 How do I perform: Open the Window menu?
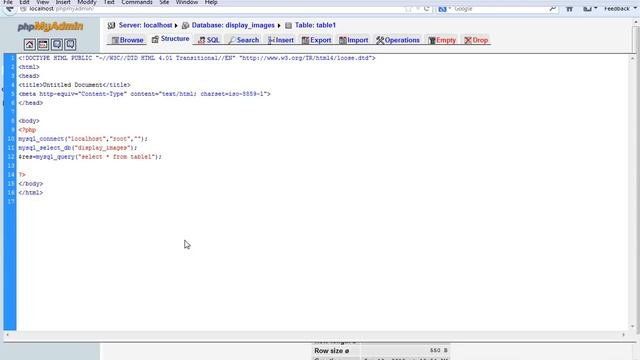click(187, 2)
